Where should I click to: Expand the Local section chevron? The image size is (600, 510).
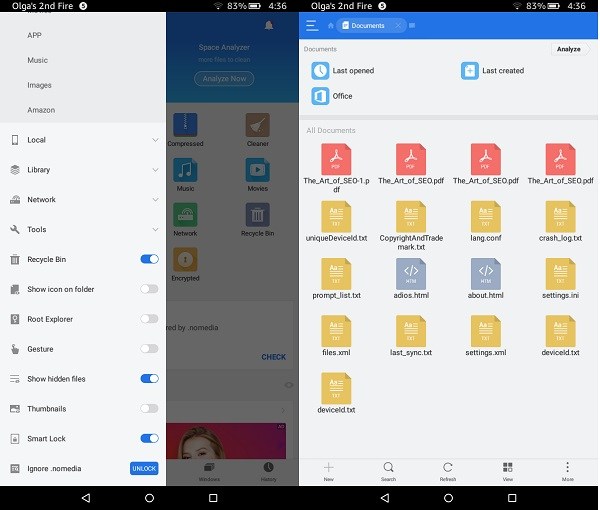[x=155, y=140]
